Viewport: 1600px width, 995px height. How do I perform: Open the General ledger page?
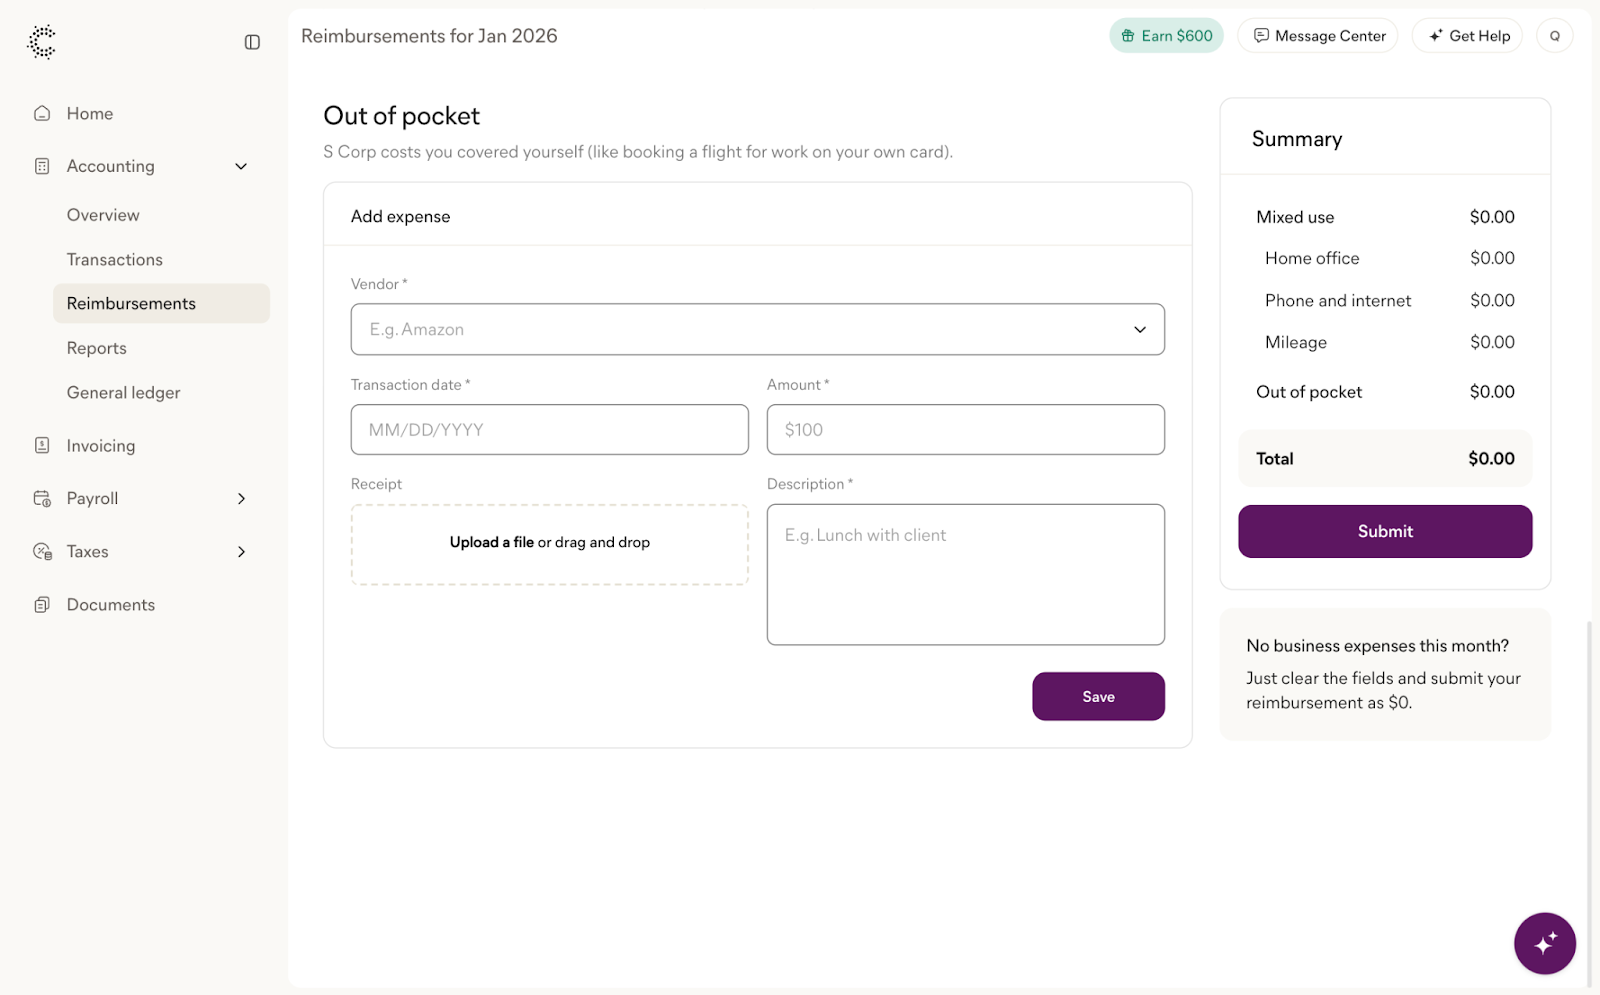[x=124, y=393]
